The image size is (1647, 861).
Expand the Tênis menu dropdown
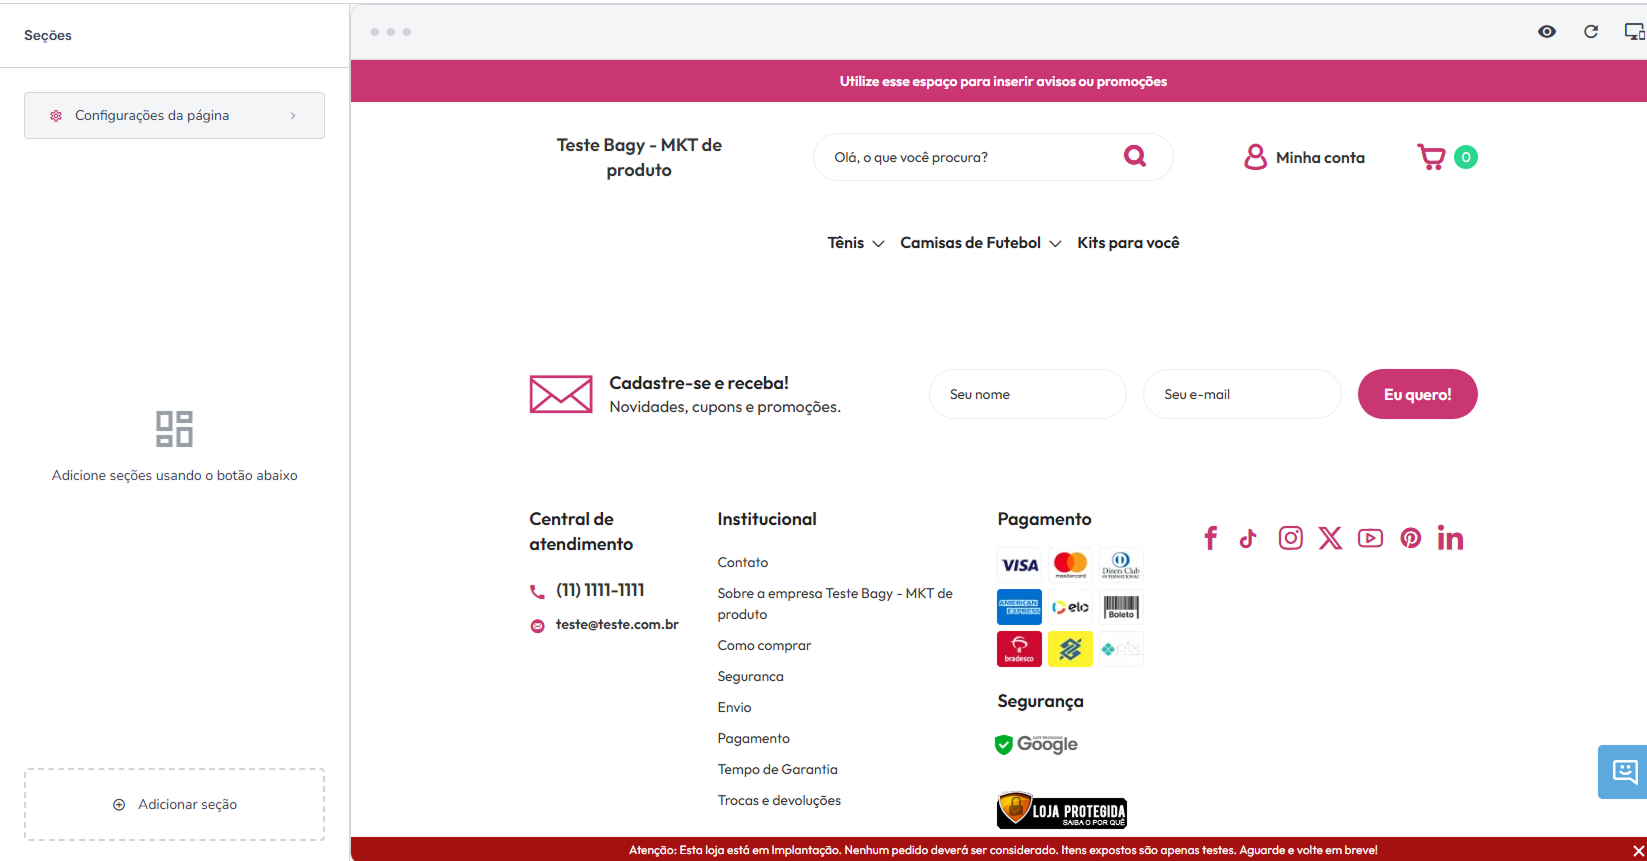point(855,243)
